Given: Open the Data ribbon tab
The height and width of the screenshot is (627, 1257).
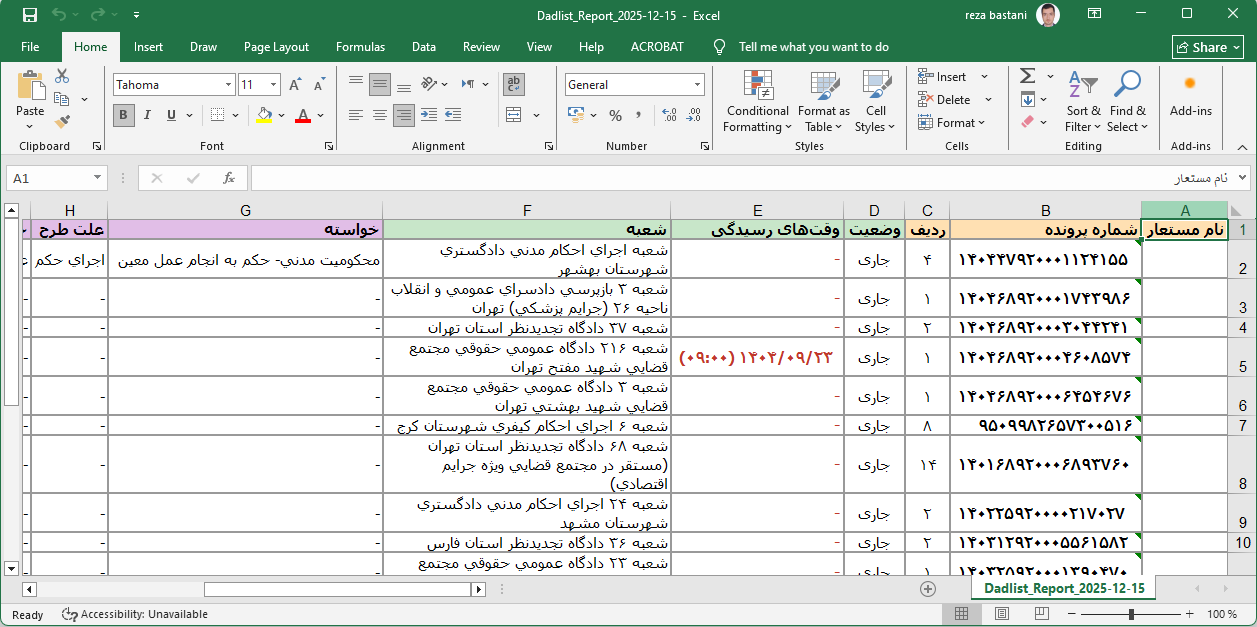Looking at the screenshot, I should [424, 47].
